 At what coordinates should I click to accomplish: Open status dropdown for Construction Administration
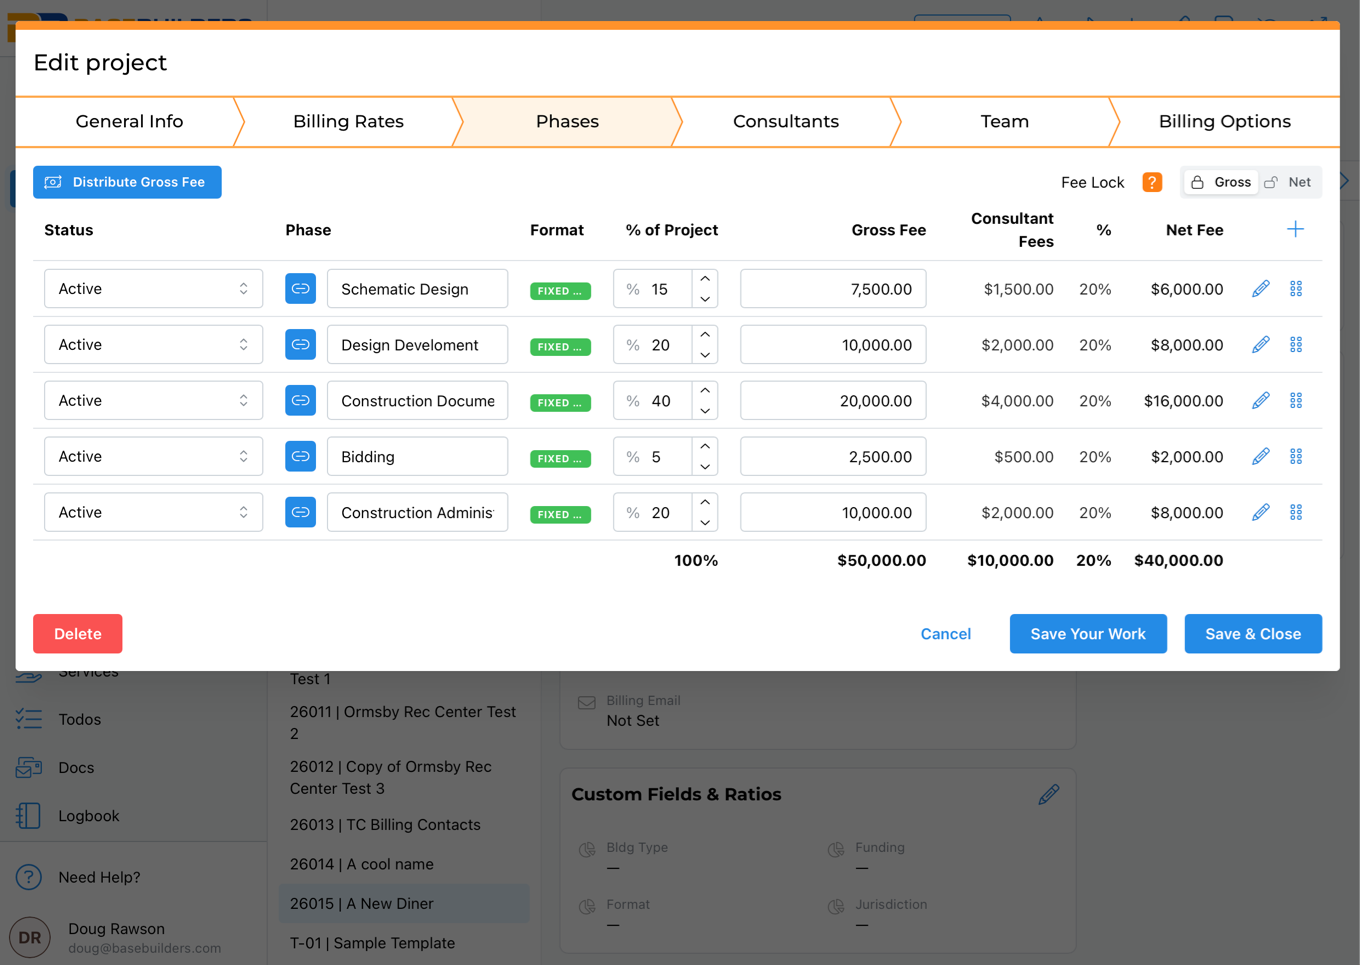tap(153, 513)
